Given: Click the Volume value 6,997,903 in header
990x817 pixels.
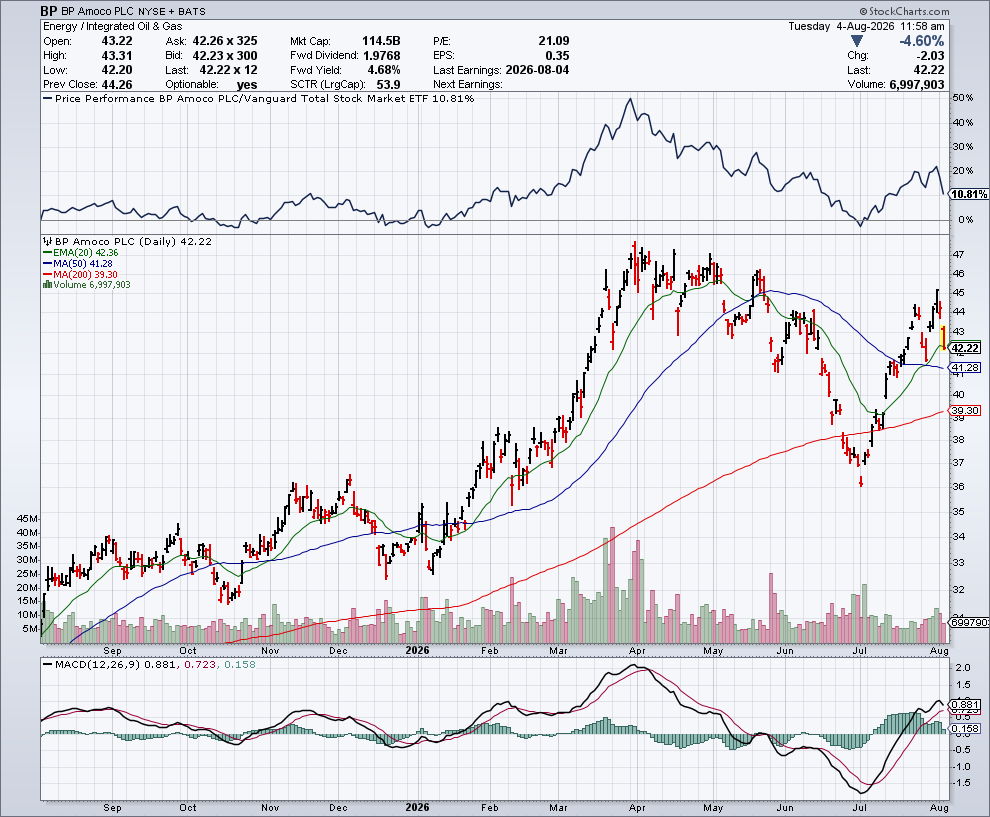Looking at the screenshot, I should [917, 85].
